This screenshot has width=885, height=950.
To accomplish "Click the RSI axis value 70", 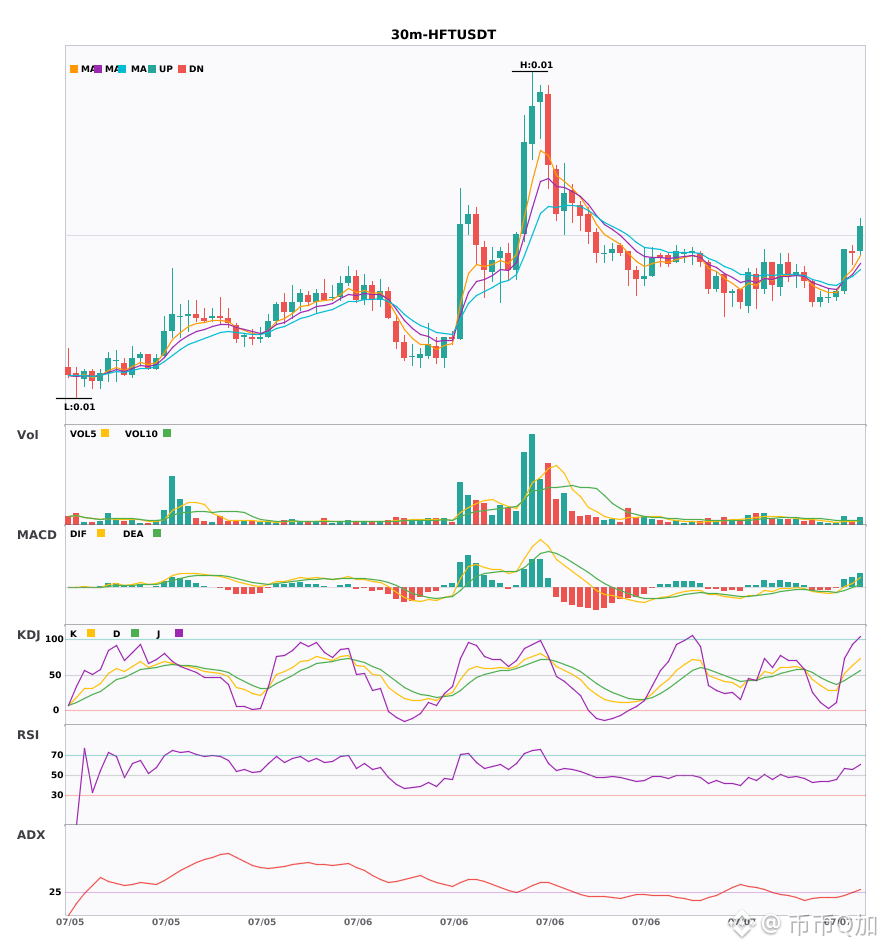I will (57, 755).
